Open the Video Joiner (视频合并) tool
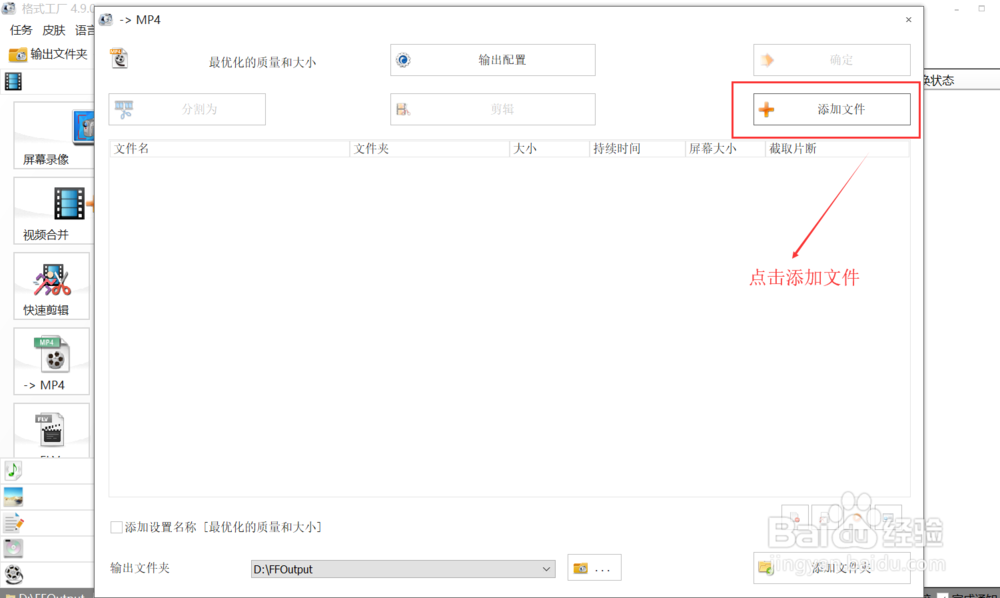1000x598 pixels. coord(51,208)
